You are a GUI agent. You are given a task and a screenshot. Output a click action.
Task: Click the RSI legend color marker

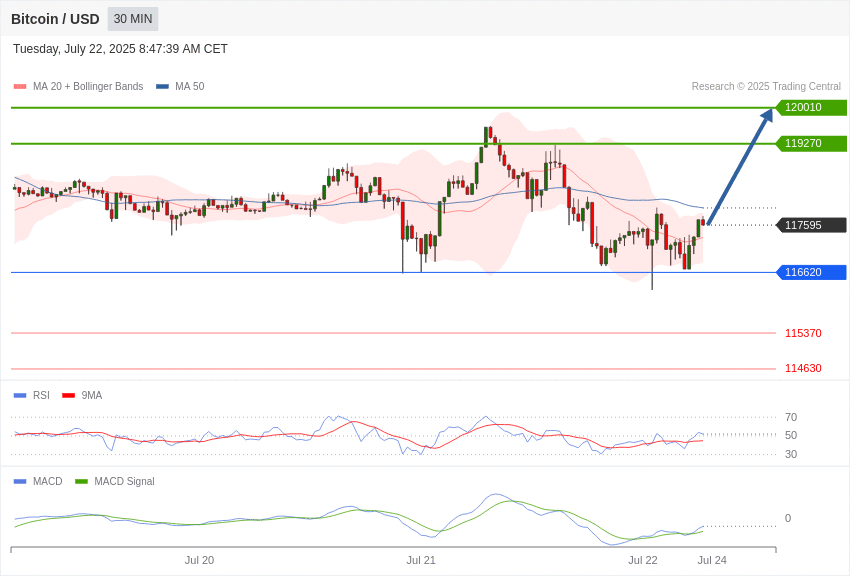20,396
